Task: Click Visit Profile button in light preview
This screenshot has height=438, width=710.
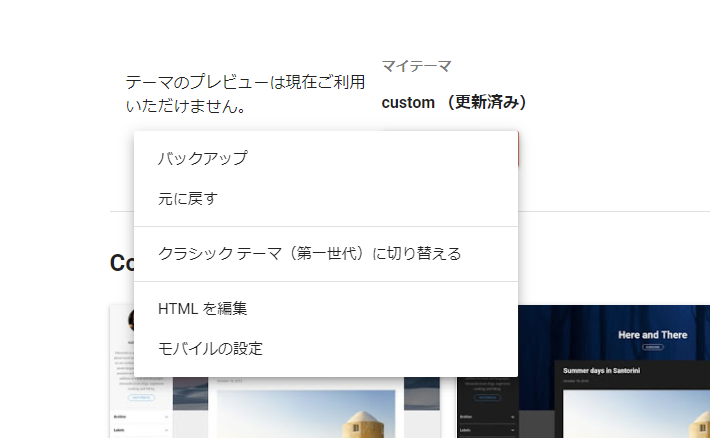Action: [x=141, y=398]
